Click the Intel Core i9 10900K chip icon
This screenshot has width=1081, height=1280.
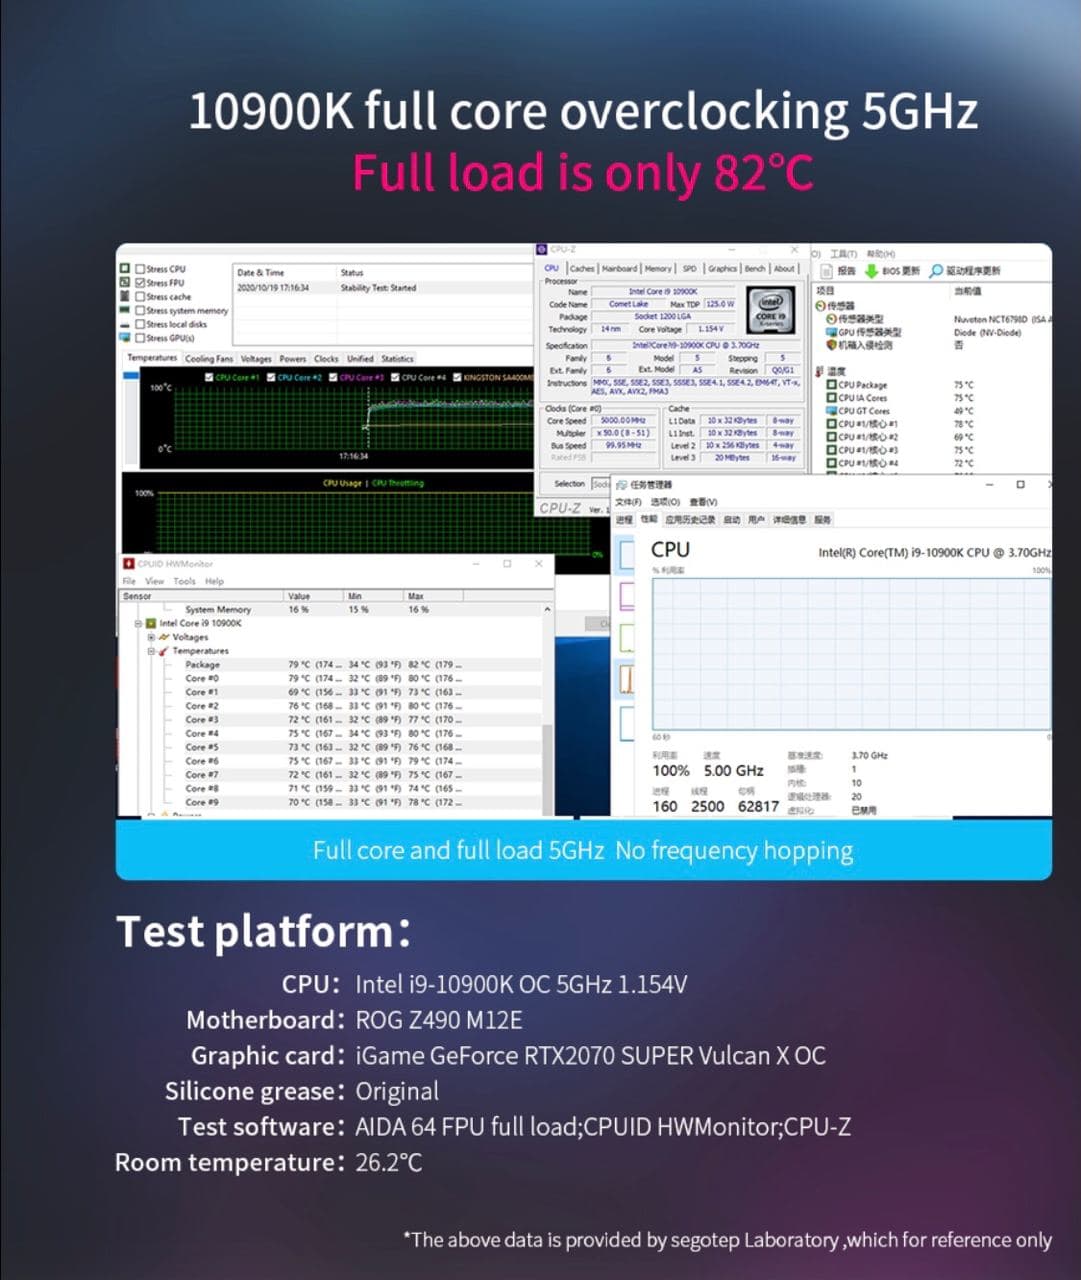[151, 623]
